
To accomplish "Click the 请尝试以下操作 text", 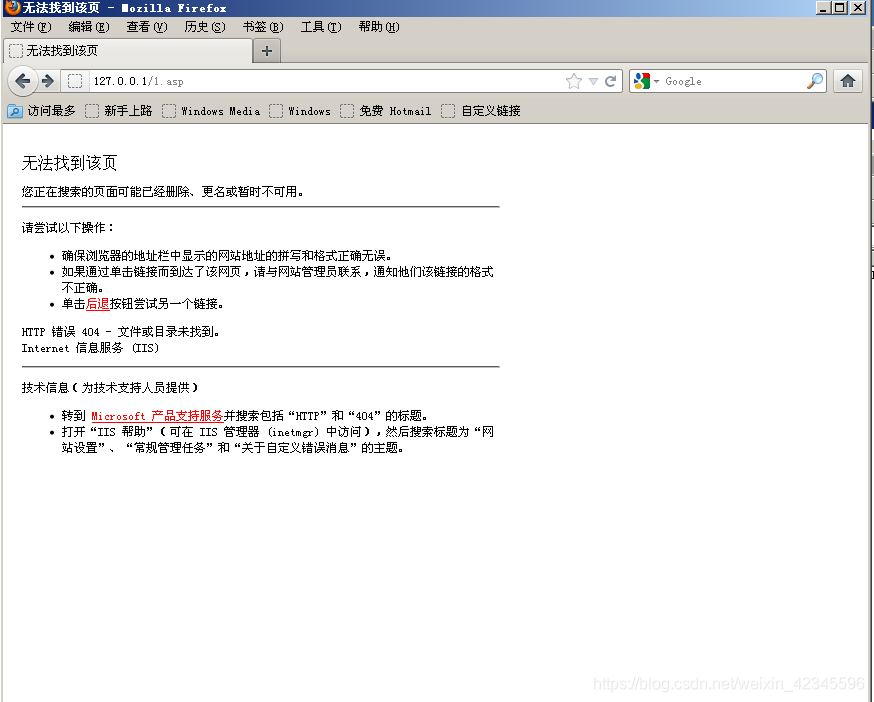I will pyautogui.click(x=67, y=227).
